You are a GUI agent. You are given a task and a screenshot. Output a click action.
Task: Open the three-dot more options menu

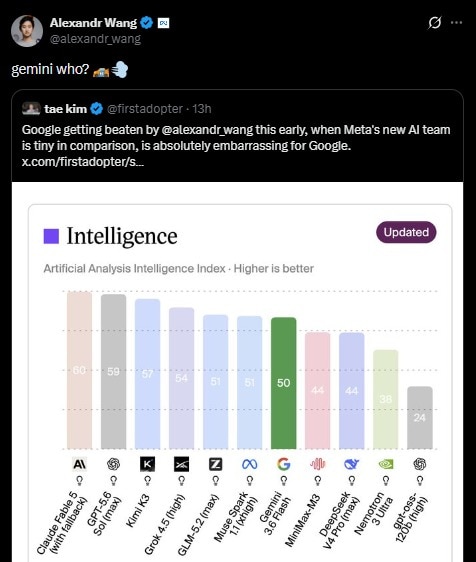[x=456, y=23]
